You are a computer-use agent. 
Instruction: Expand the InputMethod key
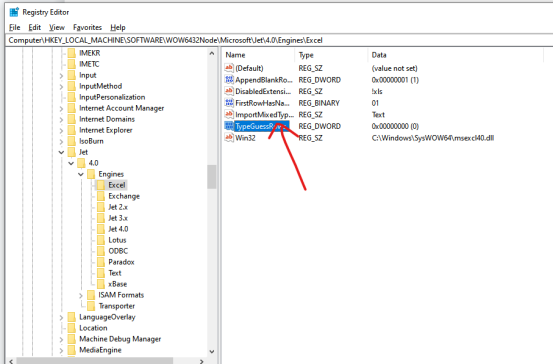pyautogui.click(x=61, y=87)
